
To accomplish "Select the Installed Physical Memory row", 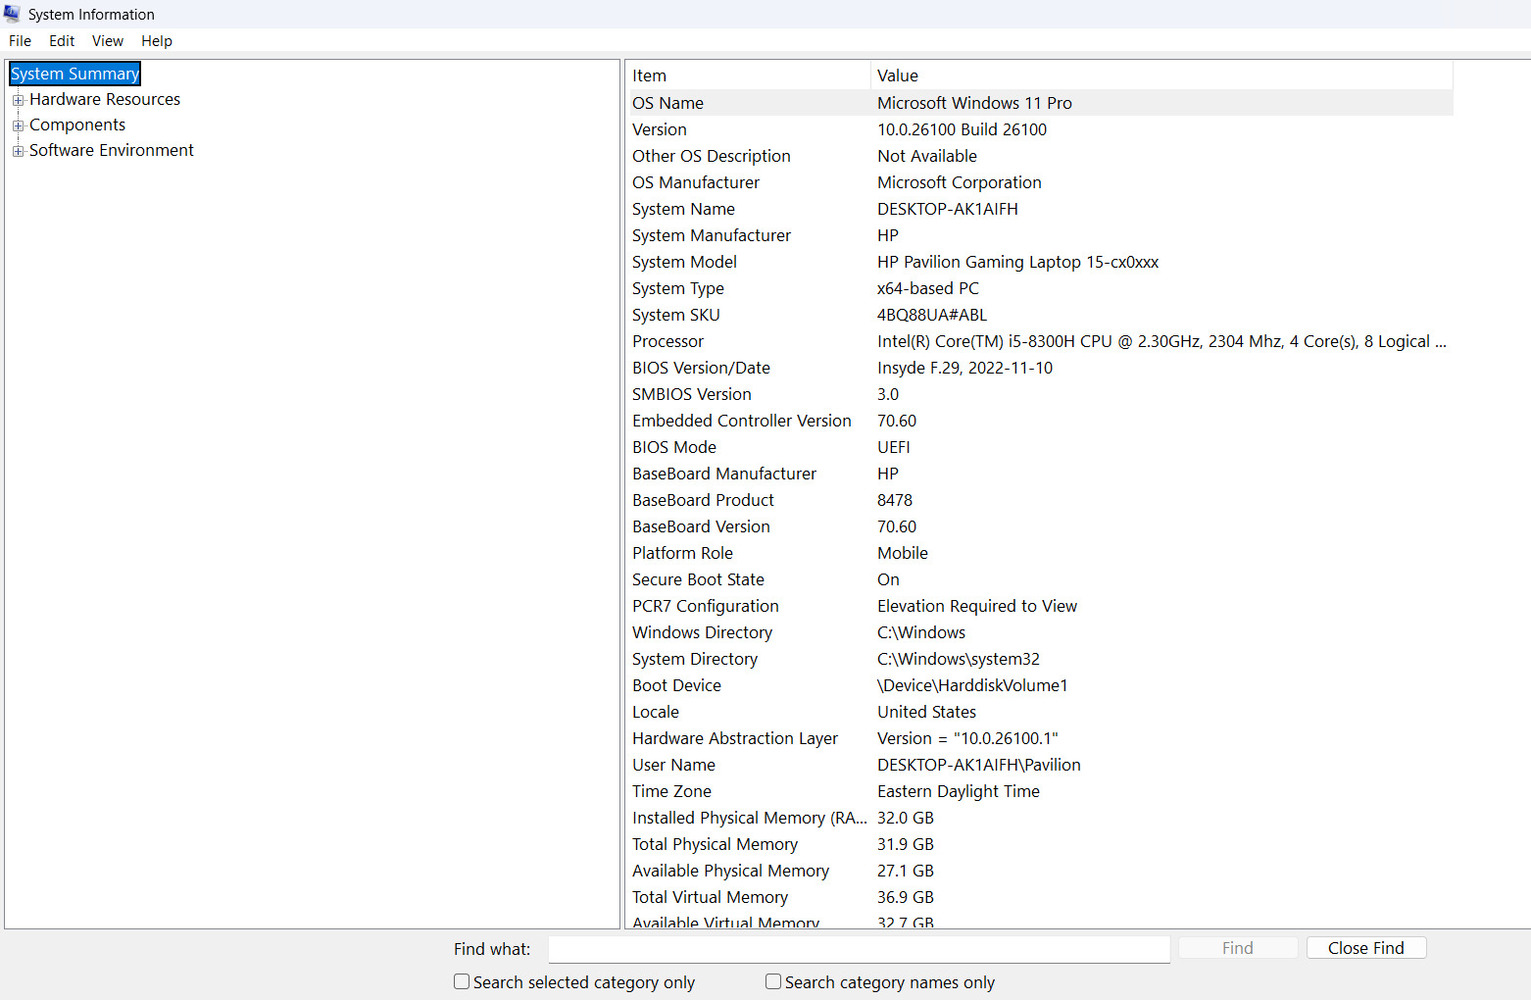I will pyautogui.click(x=1040, y=818).
